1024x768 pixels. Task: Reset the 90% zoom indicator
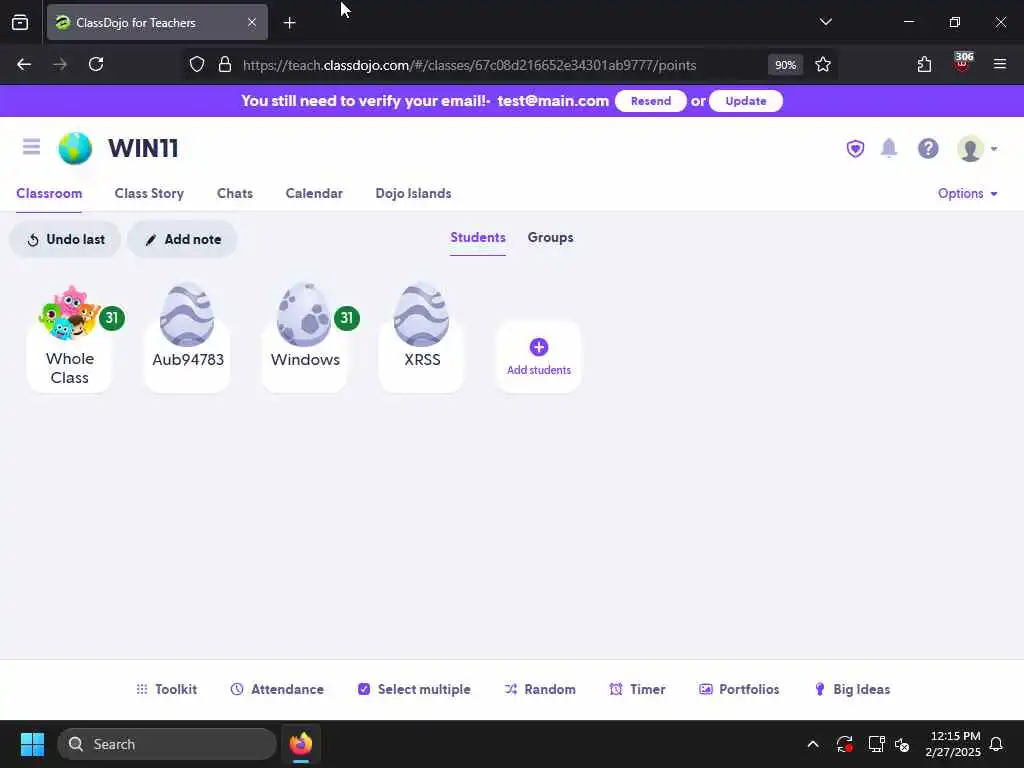(x=785, y=65)
